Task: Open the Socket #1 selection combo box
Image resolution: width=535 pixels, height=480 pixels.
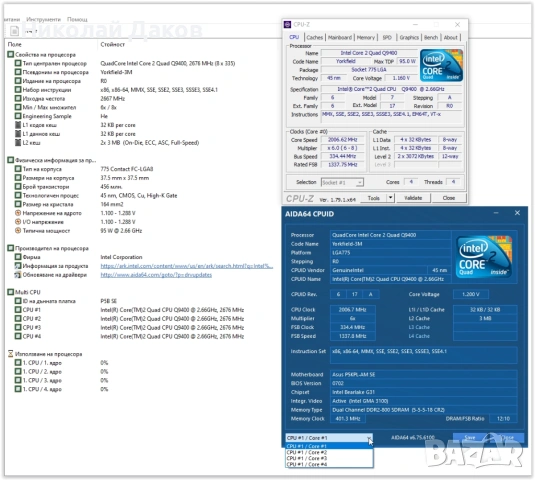Action: 342,183
